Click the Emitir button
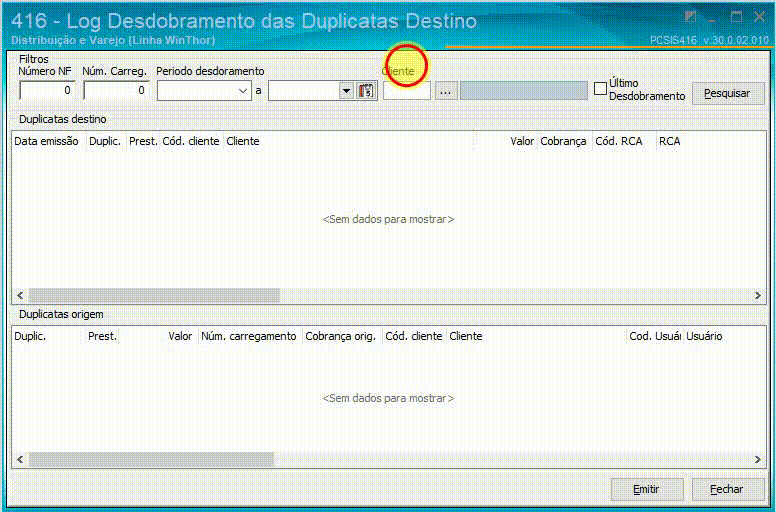 (647, 489)
